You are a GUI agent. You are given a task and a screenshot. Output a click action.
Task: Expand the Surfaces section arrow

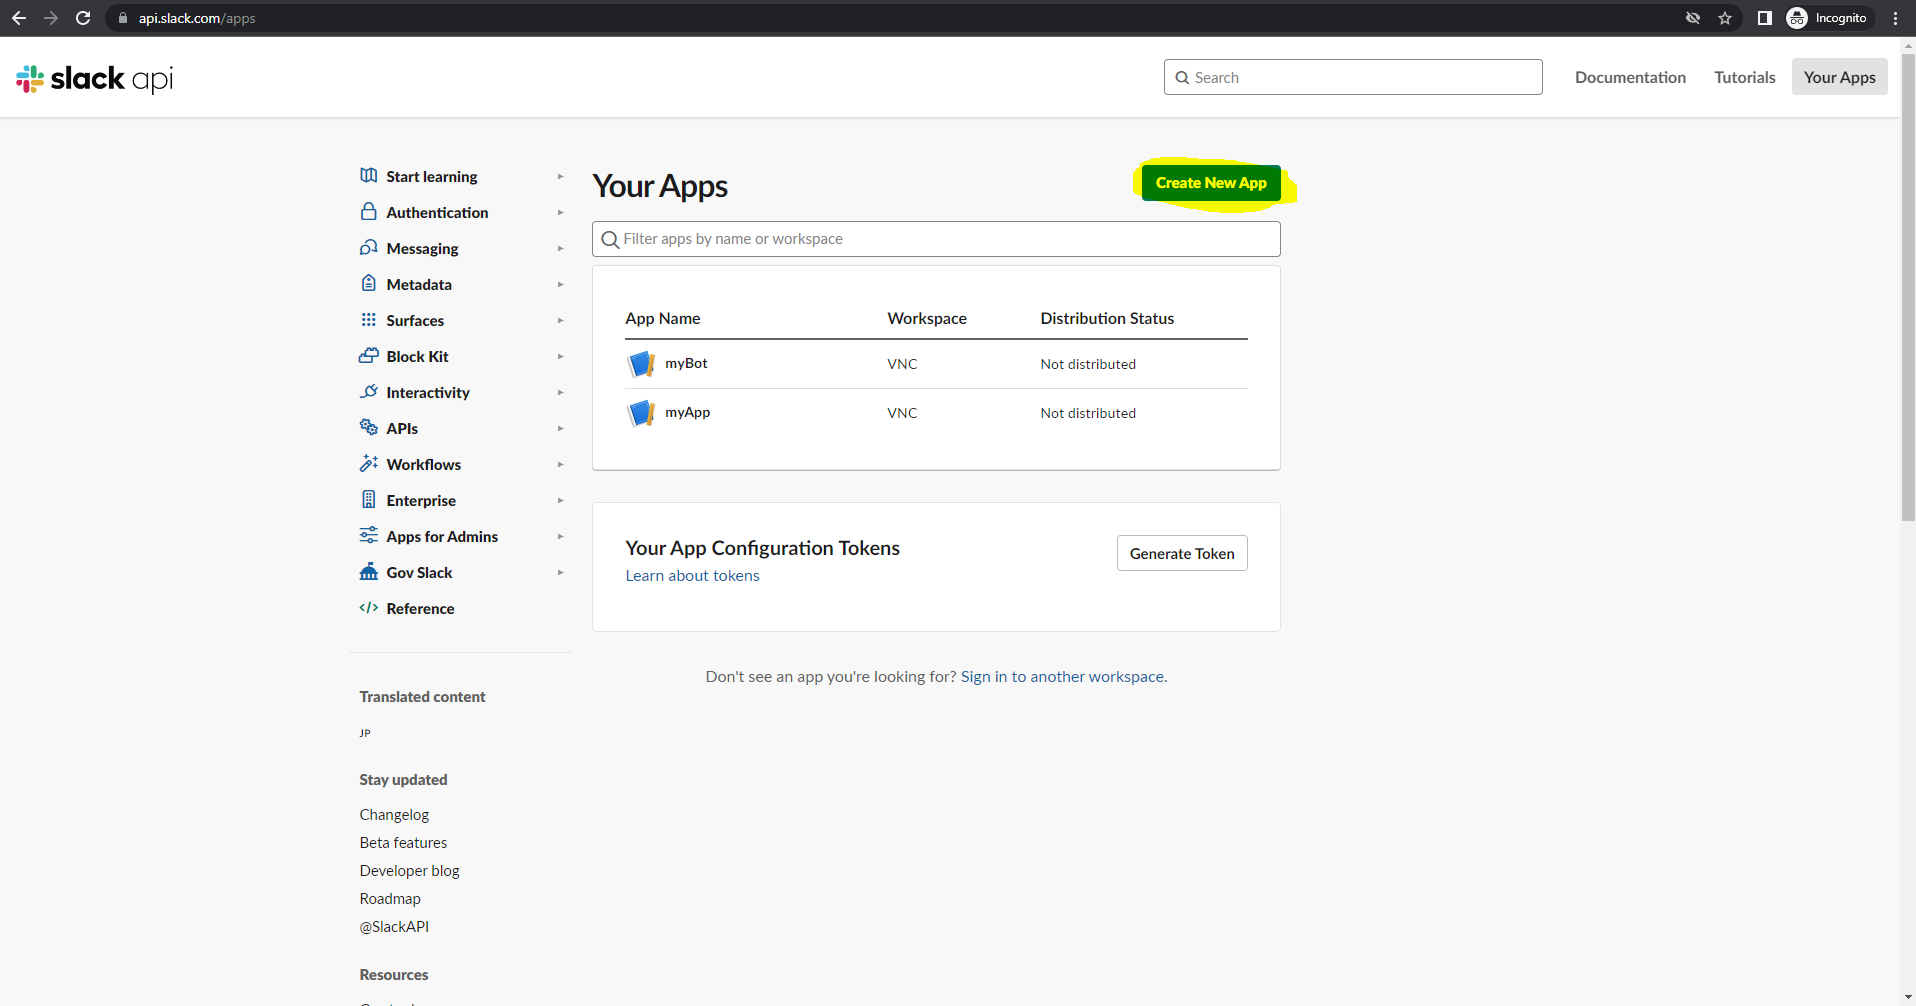click(x=561, y=320)
